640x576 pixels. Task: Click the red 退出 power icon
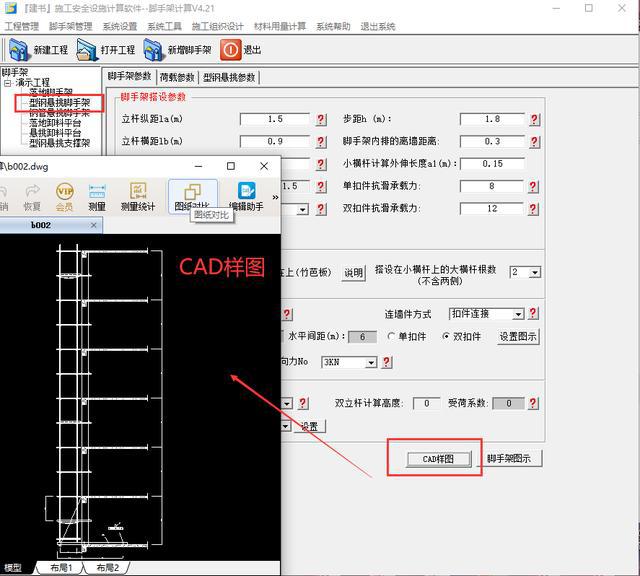point(231,50)
